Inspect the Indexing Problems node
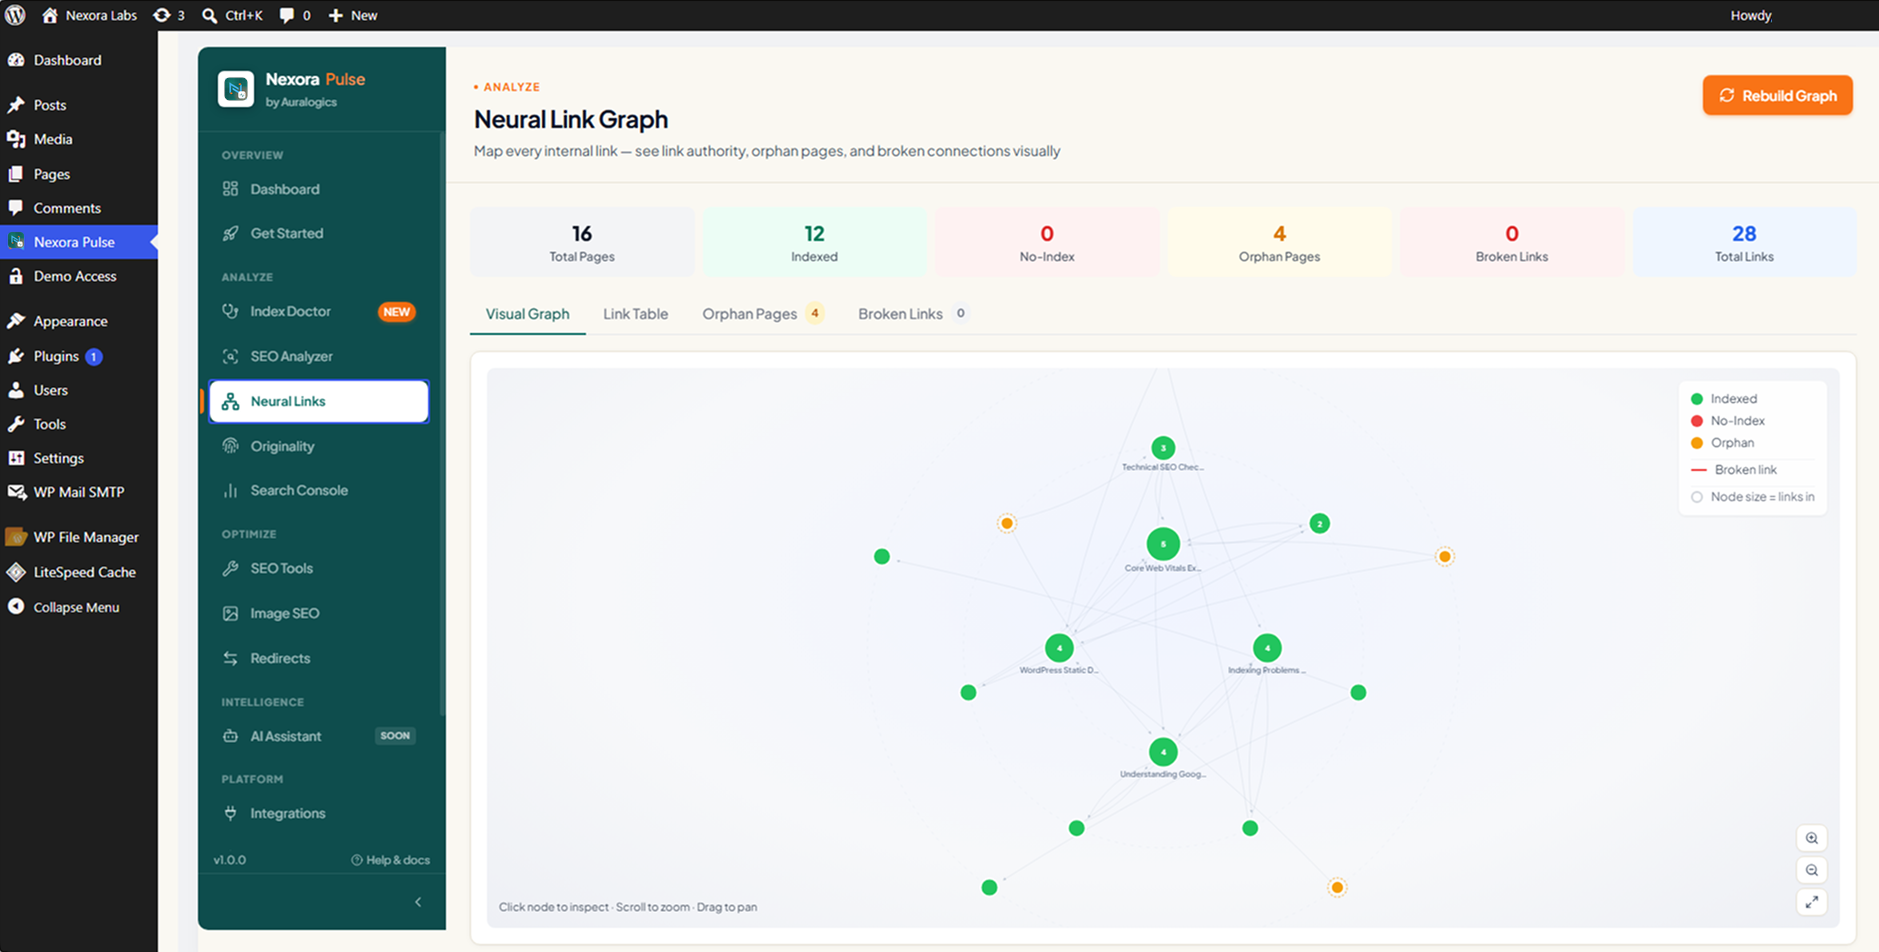This screenshot has width=1879, height=952. (1267, 648)
